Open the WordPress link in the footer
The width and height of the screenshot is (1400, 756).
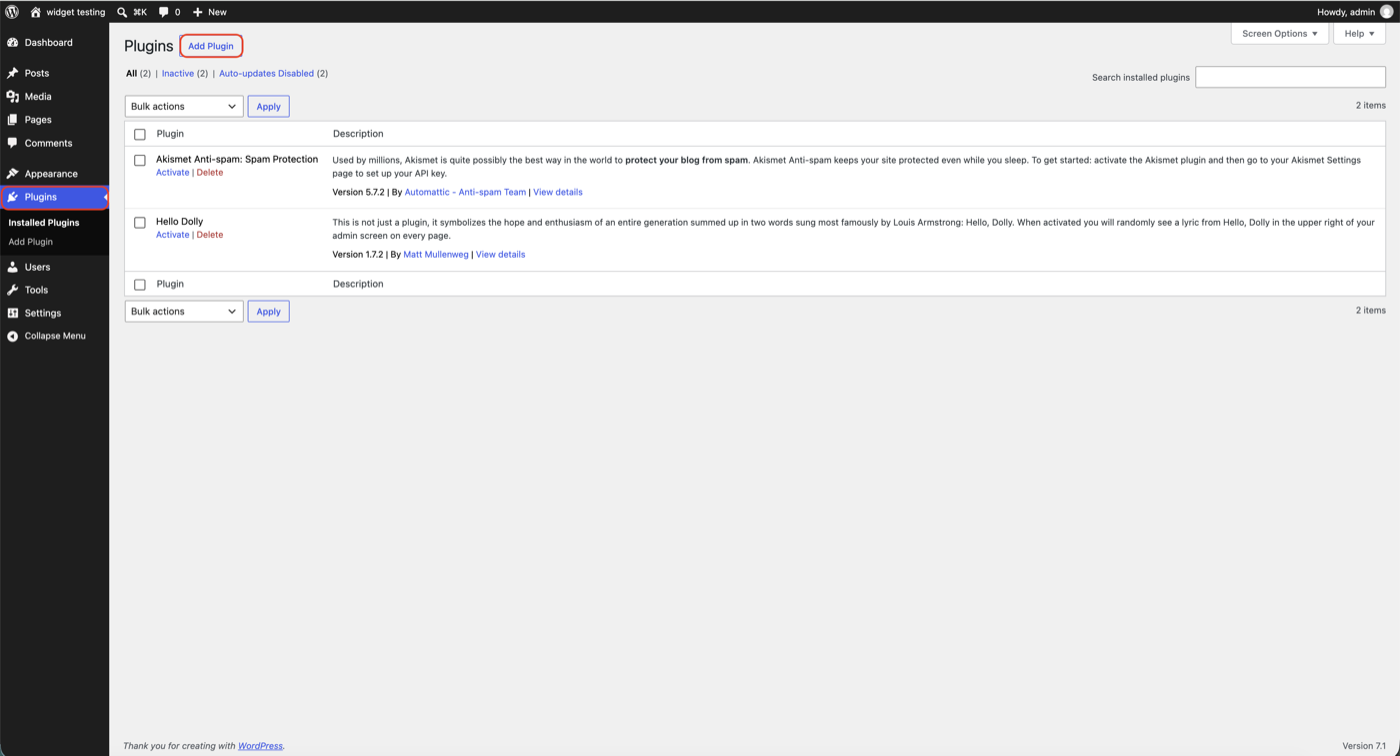260,746
